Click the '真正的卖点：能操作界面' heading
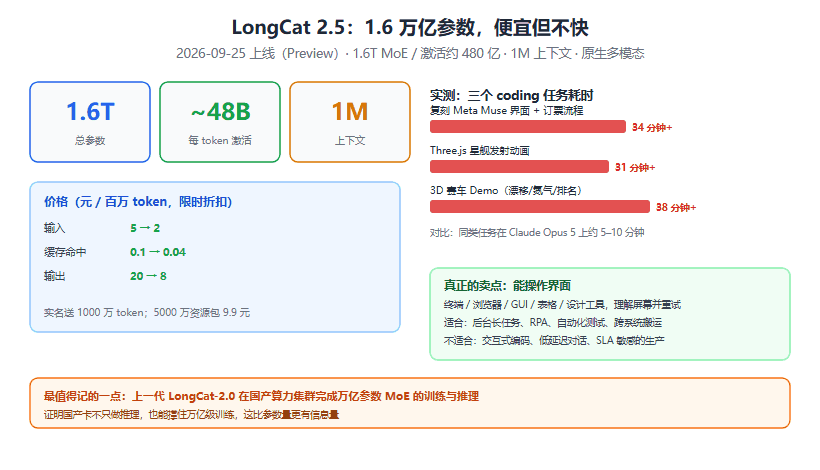The width and height of the screenshot is (820, 470). click(507, 285)
